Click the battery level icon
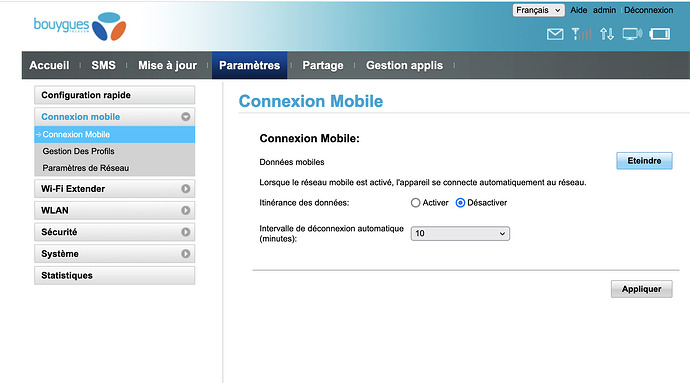Viewport: 690px width, 383px height. pyautogui.click(x=660, y=34)
